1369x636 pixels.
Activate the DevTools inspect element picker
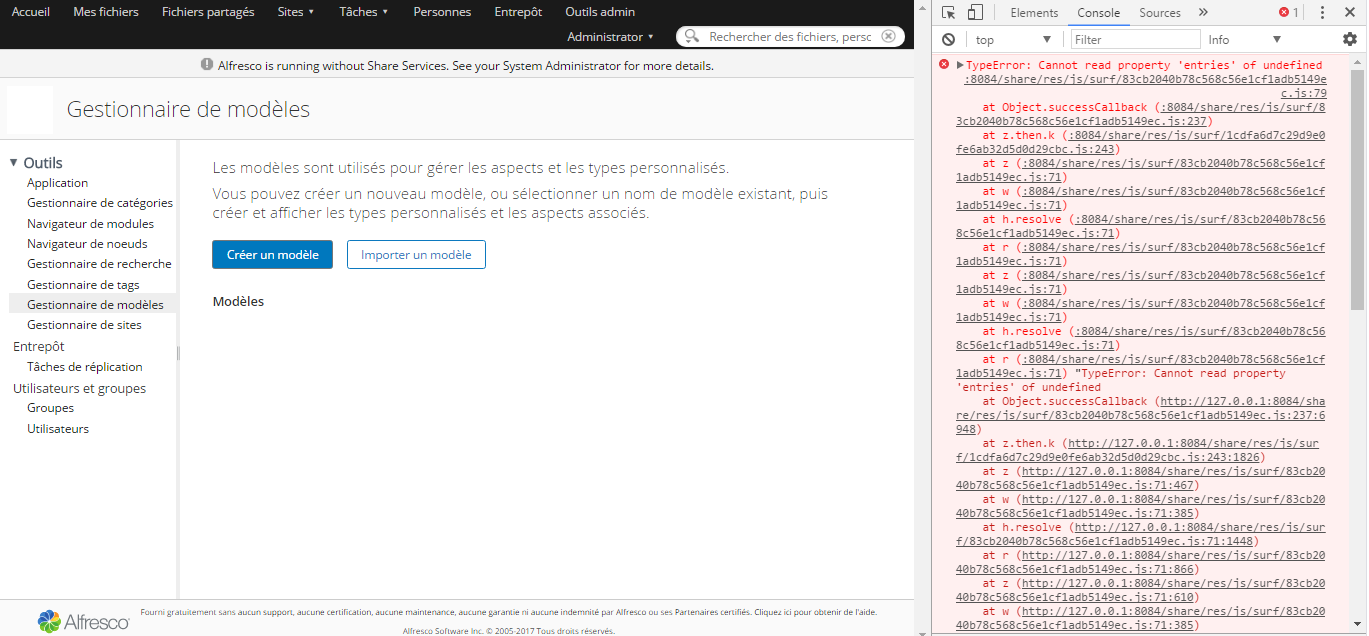point(948,12)
